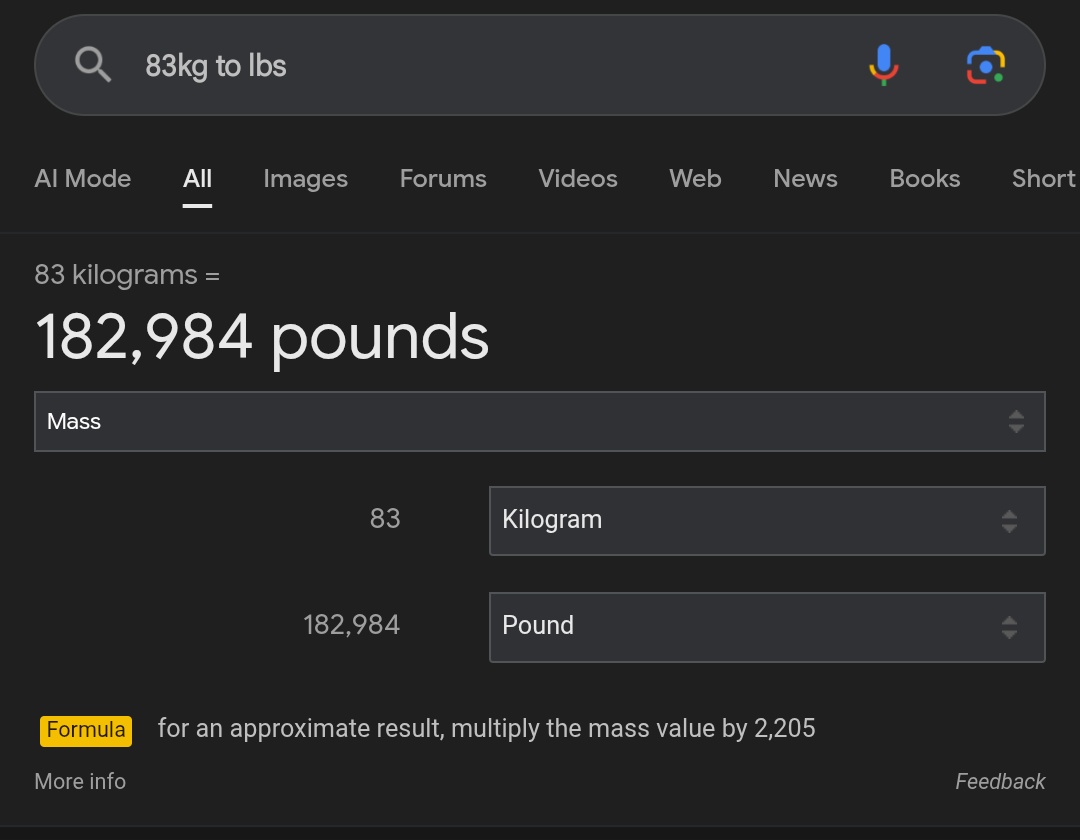This screenshot has height=840, width=1080.
Task: Open the News tab
Action: [805, 178]
